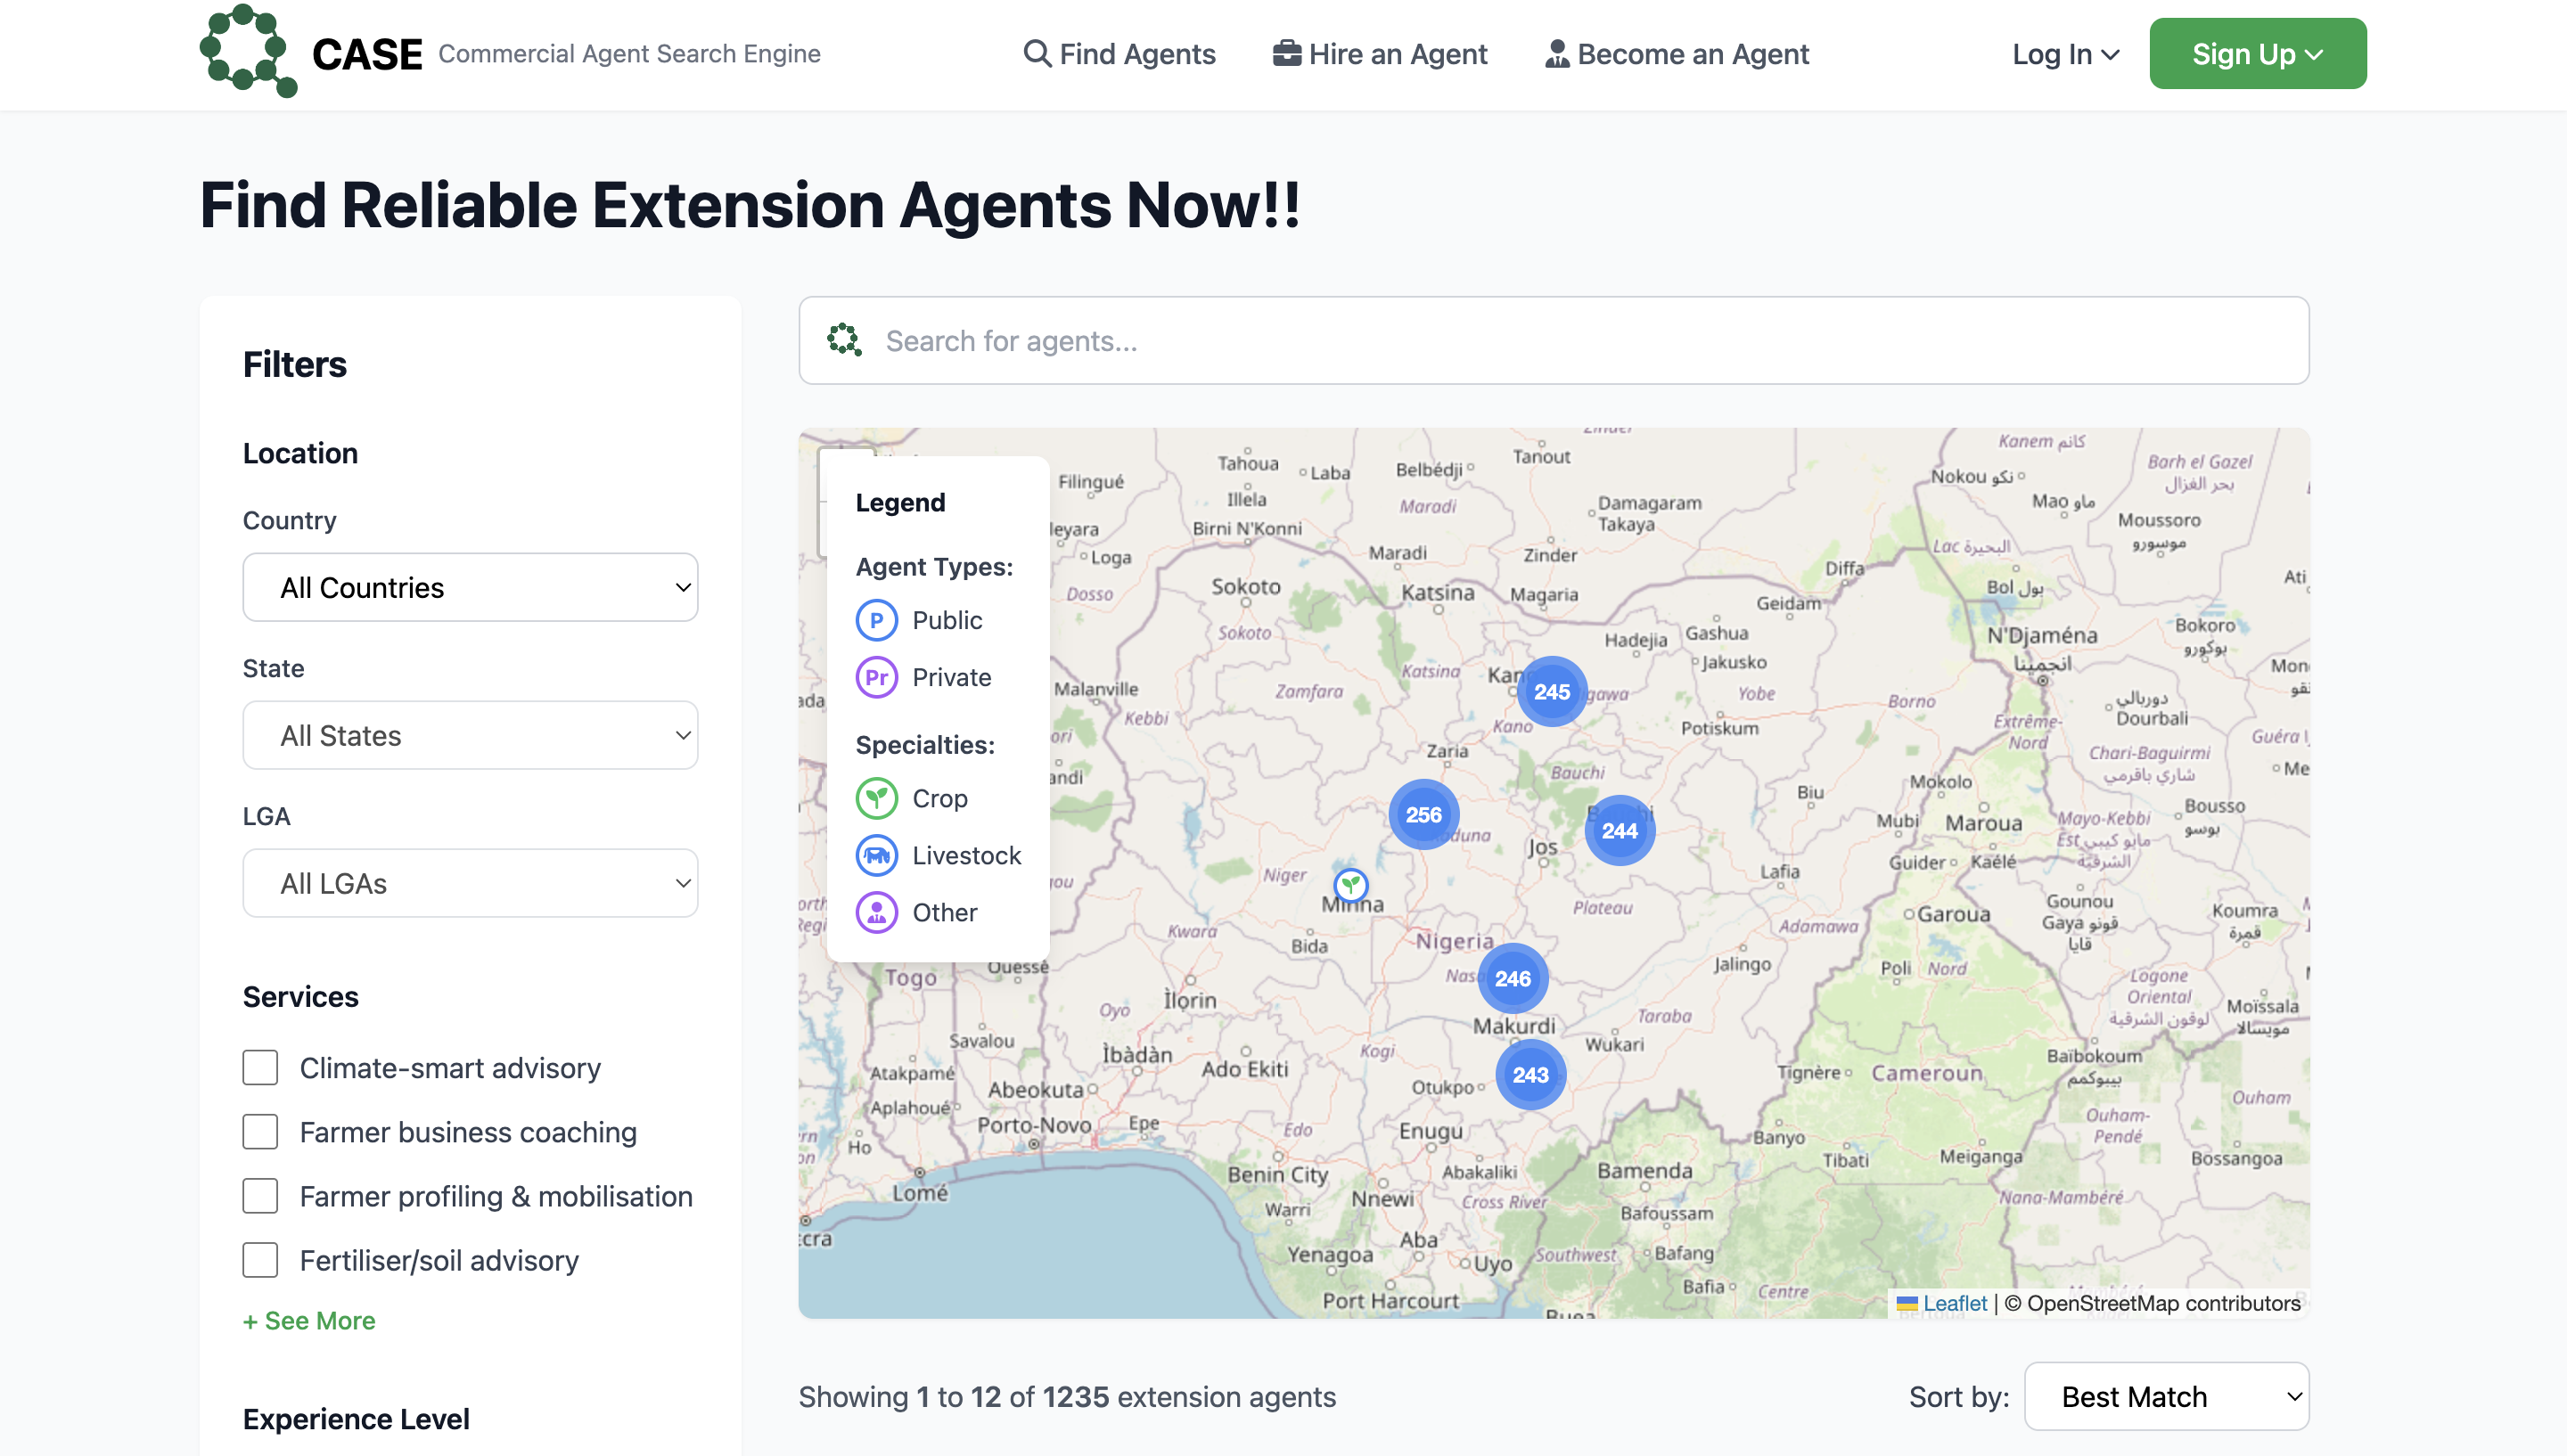Enable Climate-smart advisory checkbox
The height and width of the screenshot is (1456, 2567).
(260, 1068)
